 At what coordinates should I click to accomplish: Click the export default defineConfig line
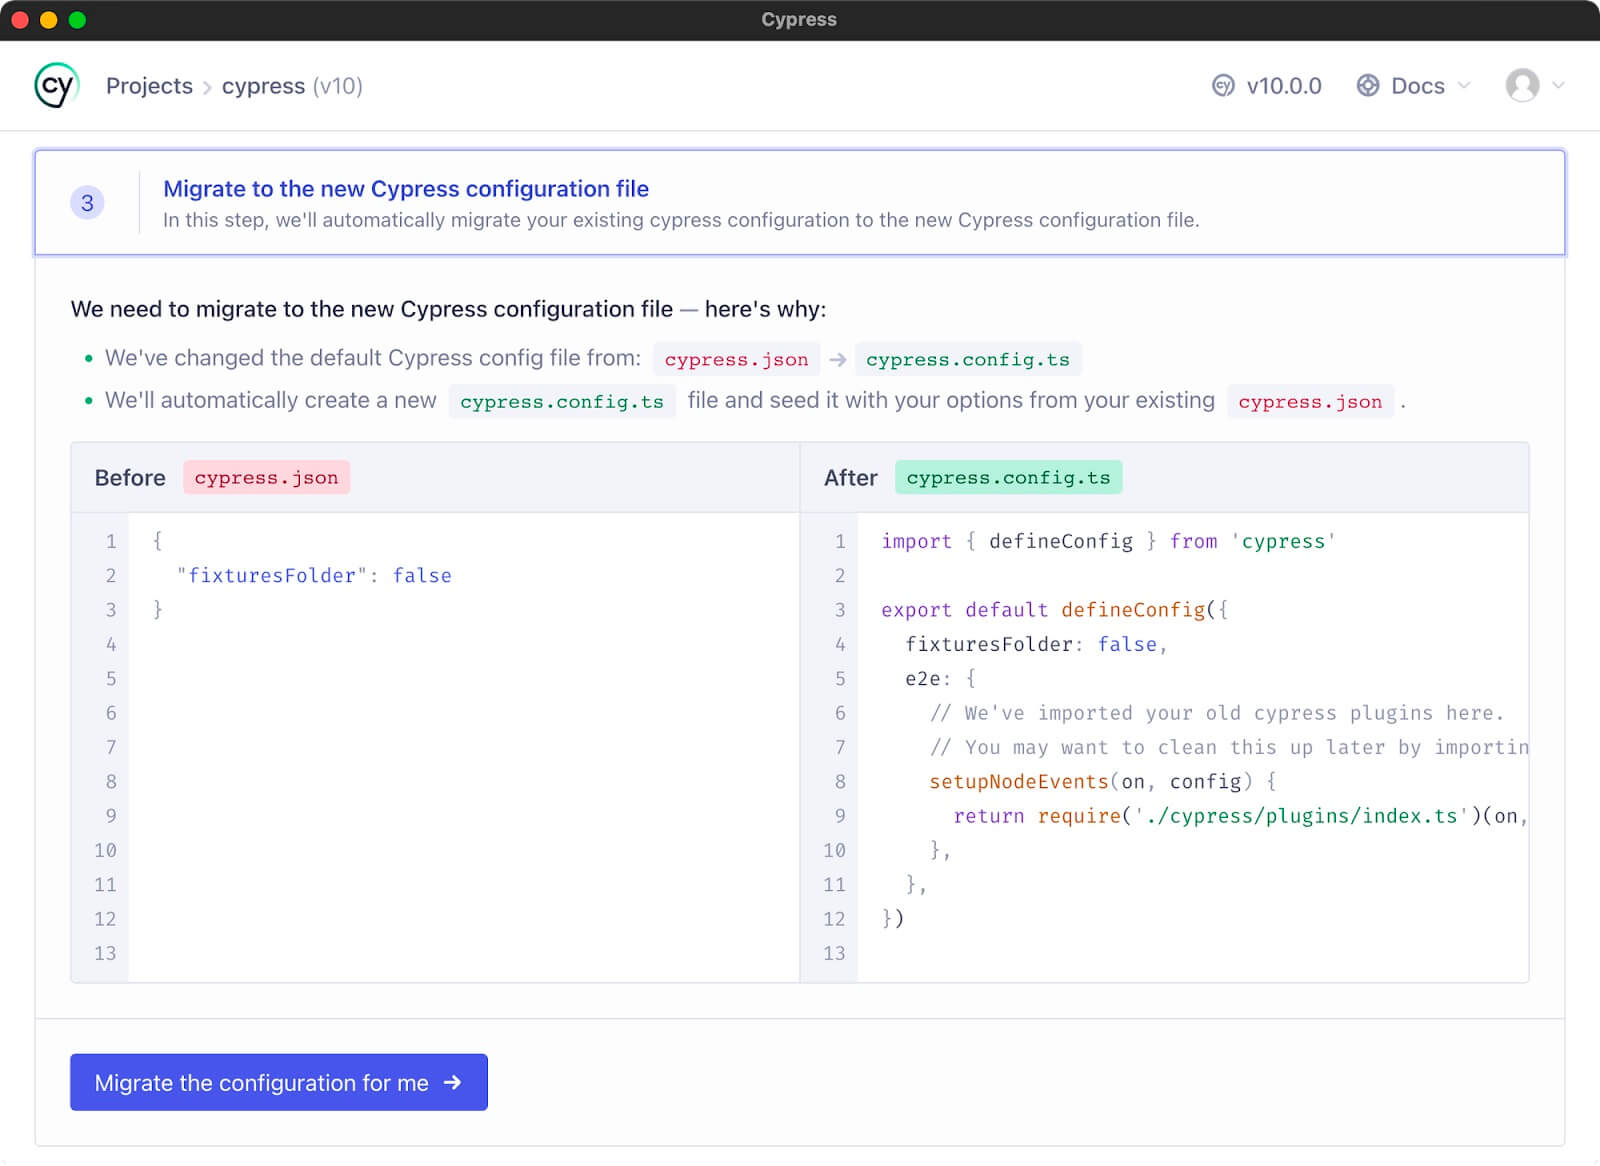[x=1054, y=610]
